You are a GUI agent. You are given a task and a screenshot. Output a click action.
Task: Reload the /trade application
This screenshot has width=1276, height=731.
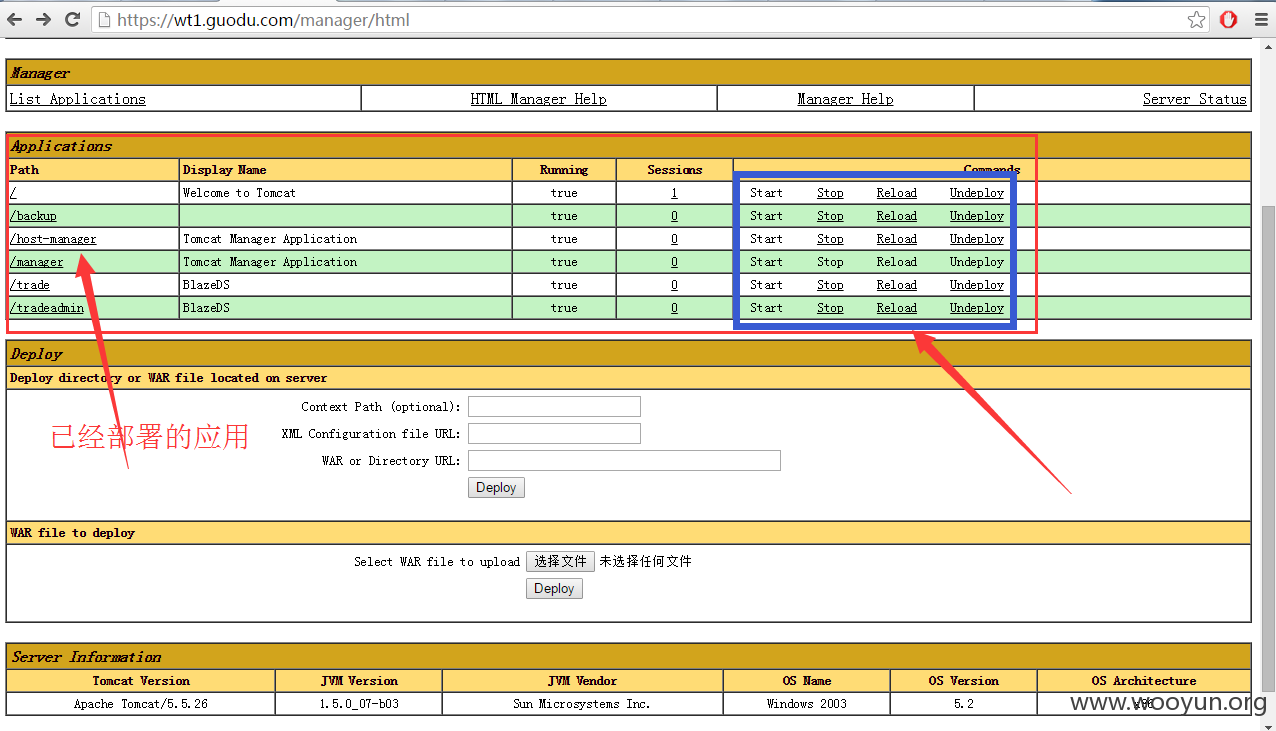897,285
